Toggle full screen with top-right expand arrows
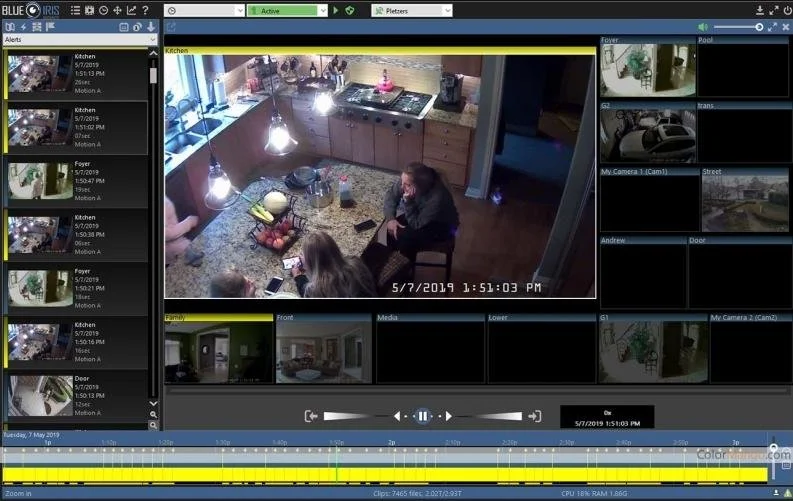Image resolution: width=793 pixels, height=501 pixels. (x=774, y=10)
